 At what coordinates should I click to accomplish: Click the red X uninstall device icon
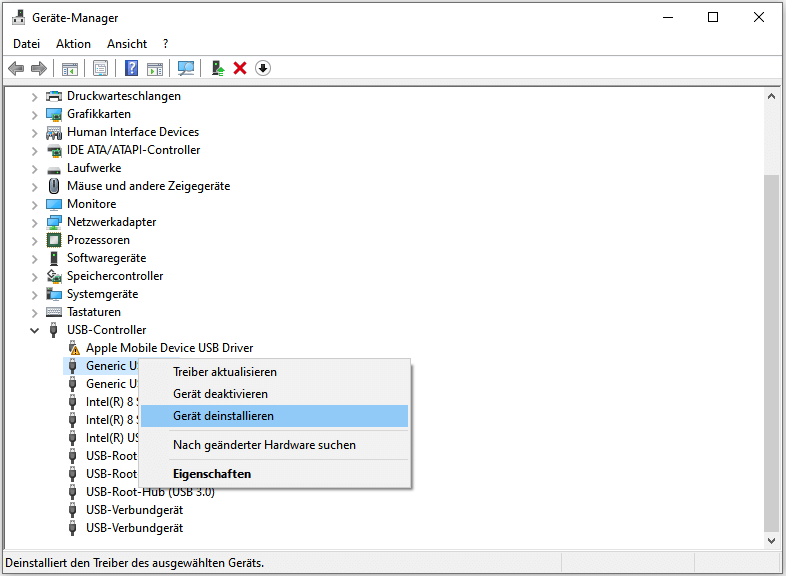(x=240, y=68)
